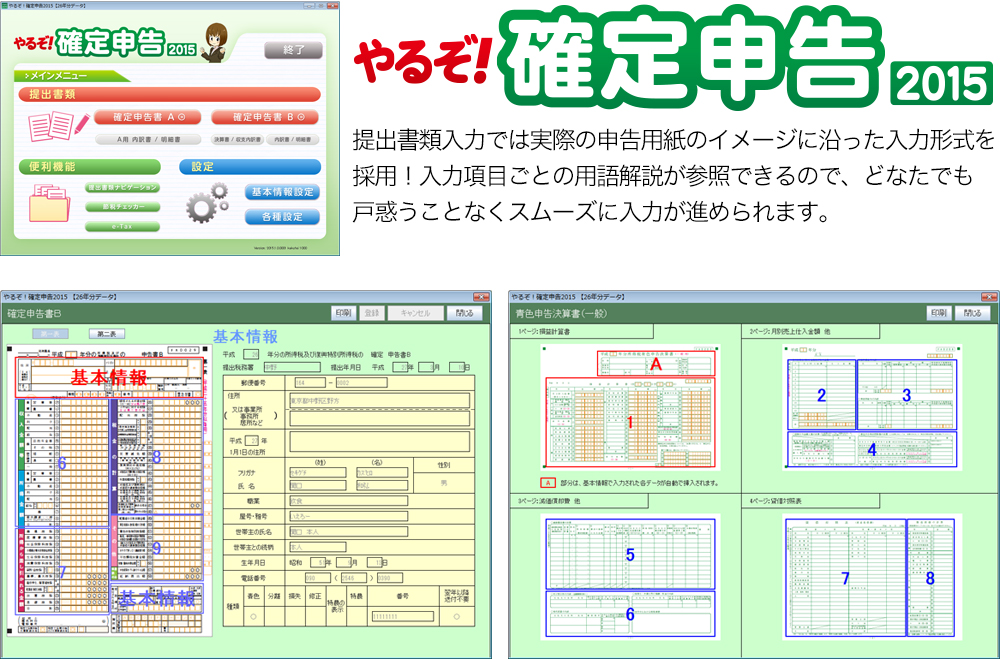This screenshot has height=659, width=1000.
Task: Open 基本情報設定 in settings
Action: (283, 192)
